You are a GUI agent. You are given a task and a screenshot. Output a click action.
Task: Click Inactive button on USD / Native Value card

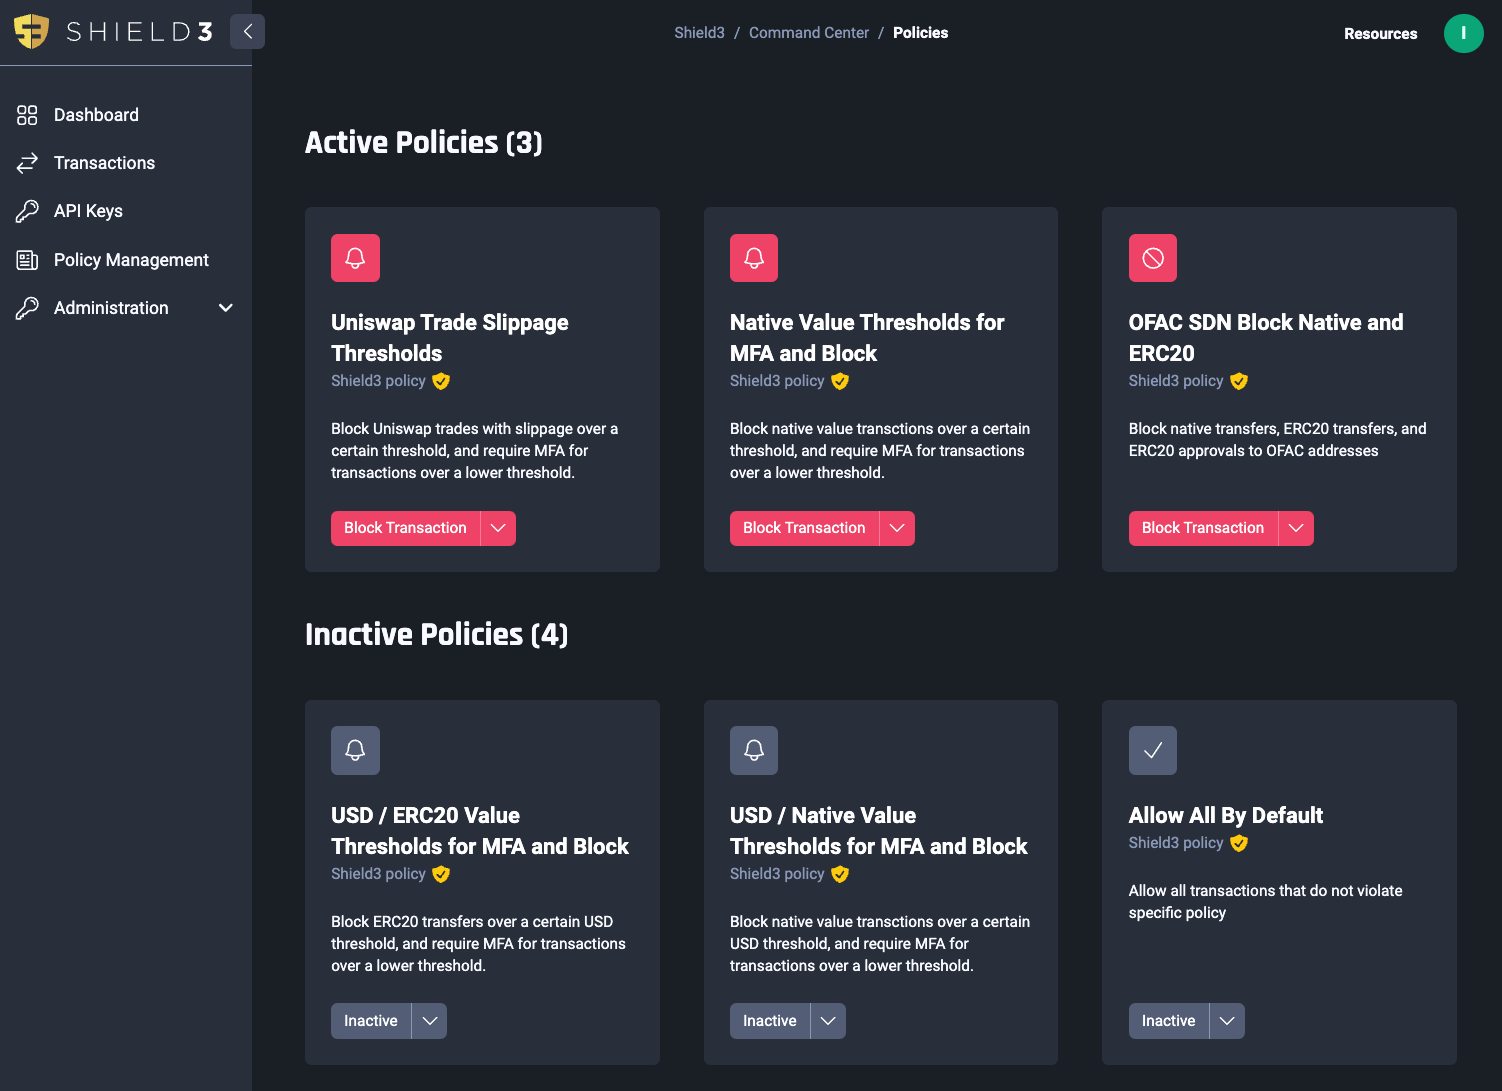click(x=770, y=1021)
